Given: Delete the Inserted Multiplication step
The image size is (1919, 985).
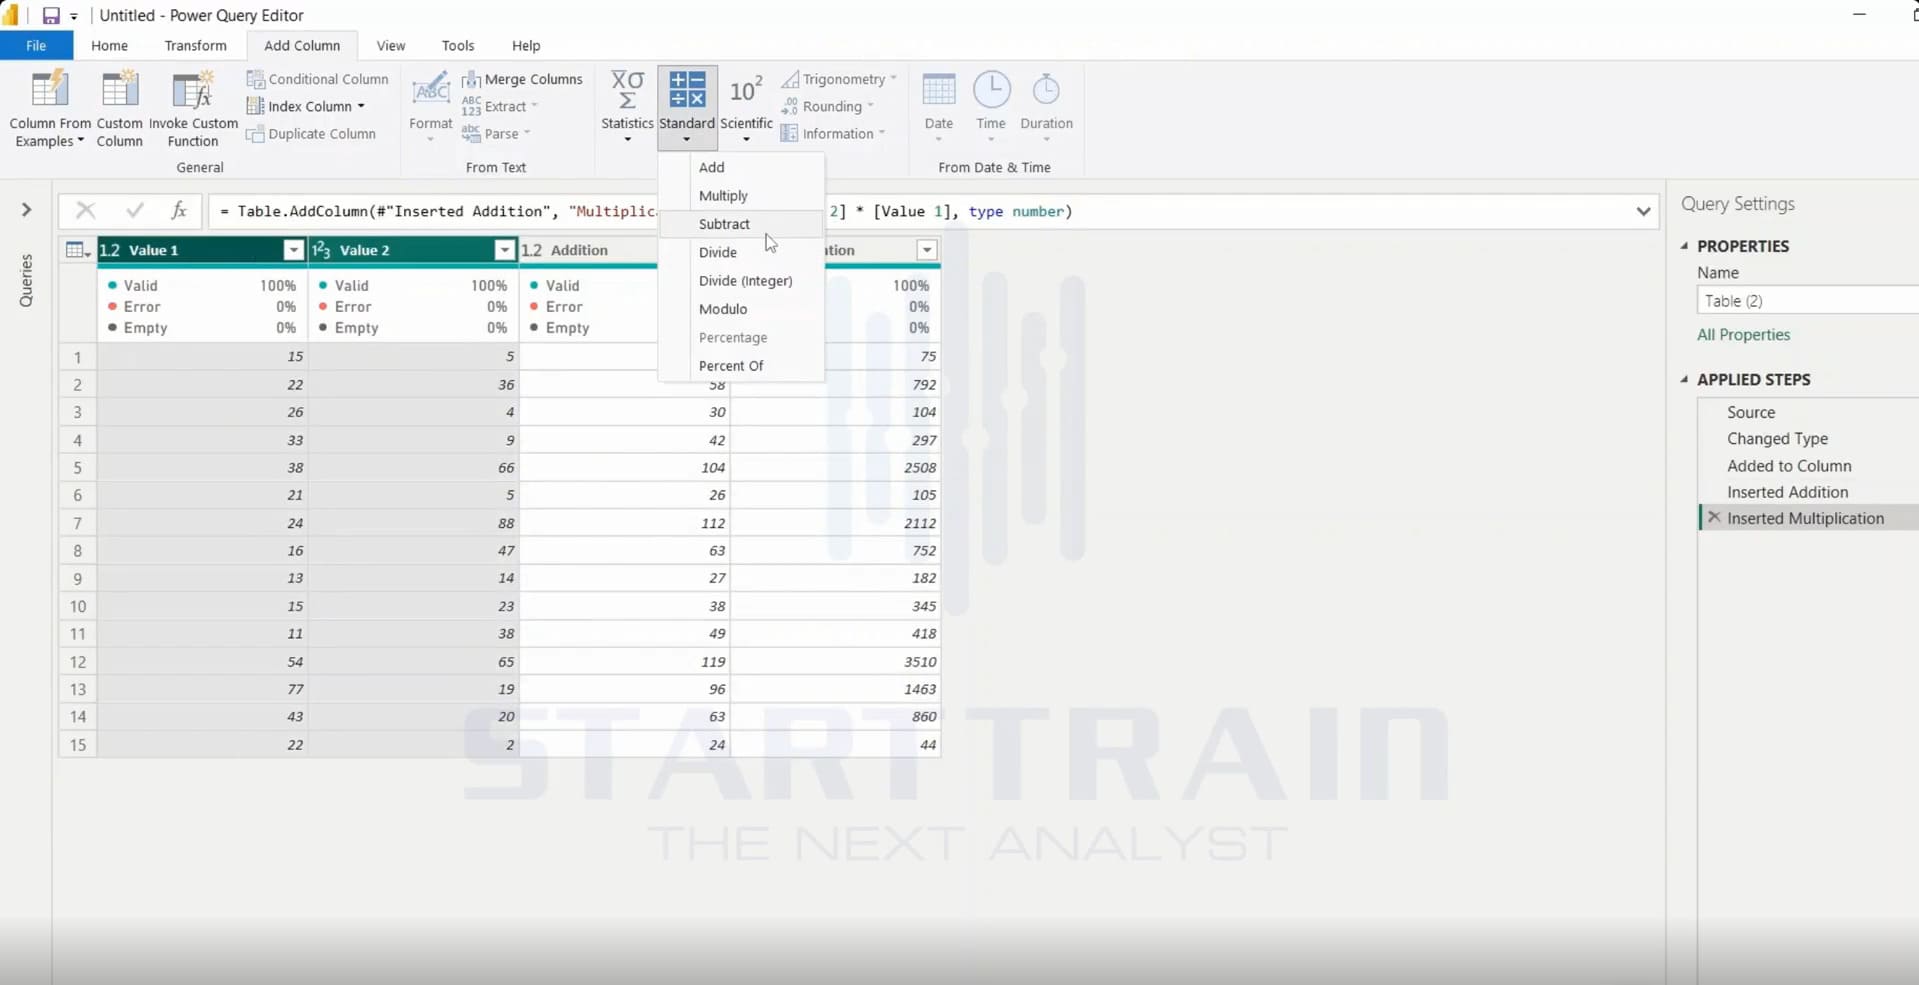Looking at the screenshot, I should click(1714, 517).
